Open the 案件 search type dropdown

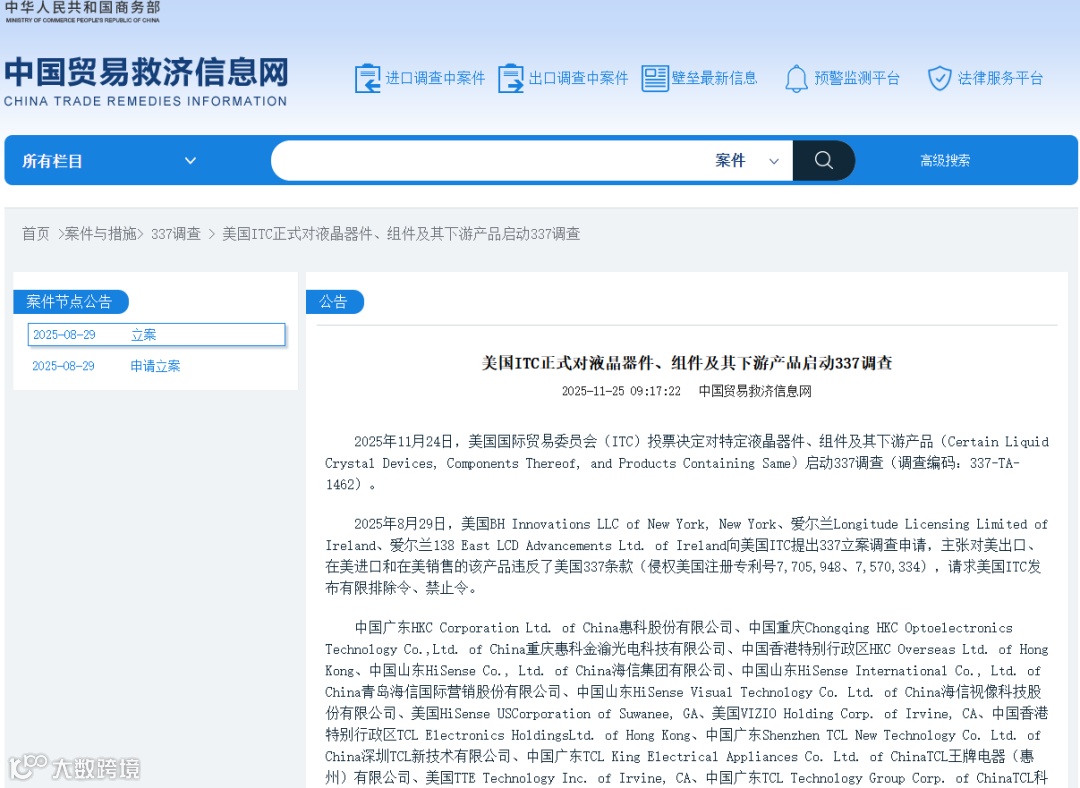(747, 160)
